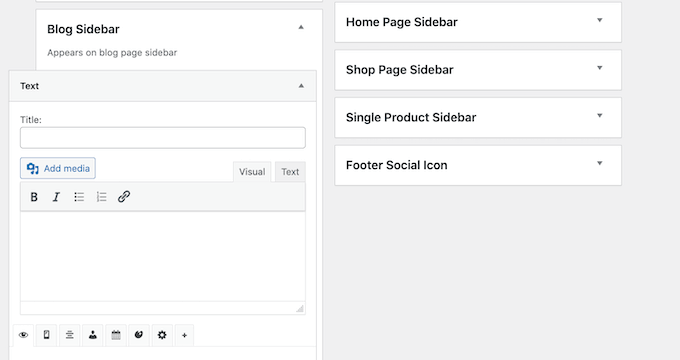
Task: Open the calendar schedule tab icon
Action: [116, 335]
